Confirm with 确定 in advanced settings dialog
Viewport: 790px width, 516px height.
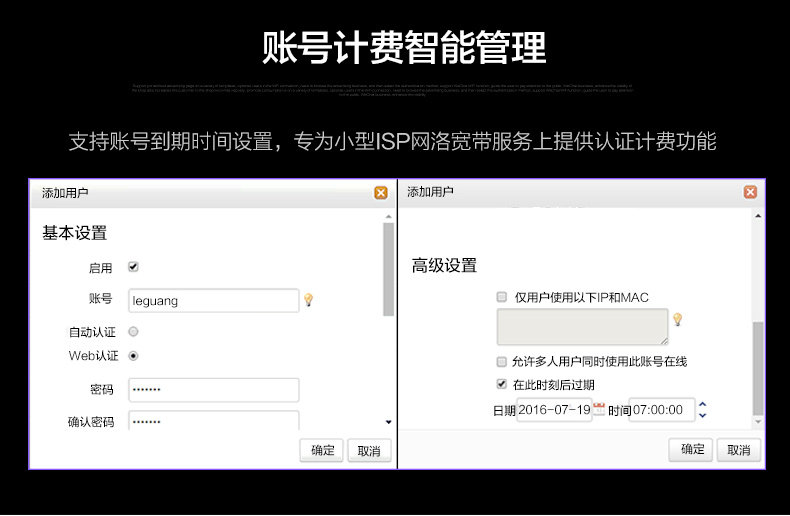pos(691,449)
